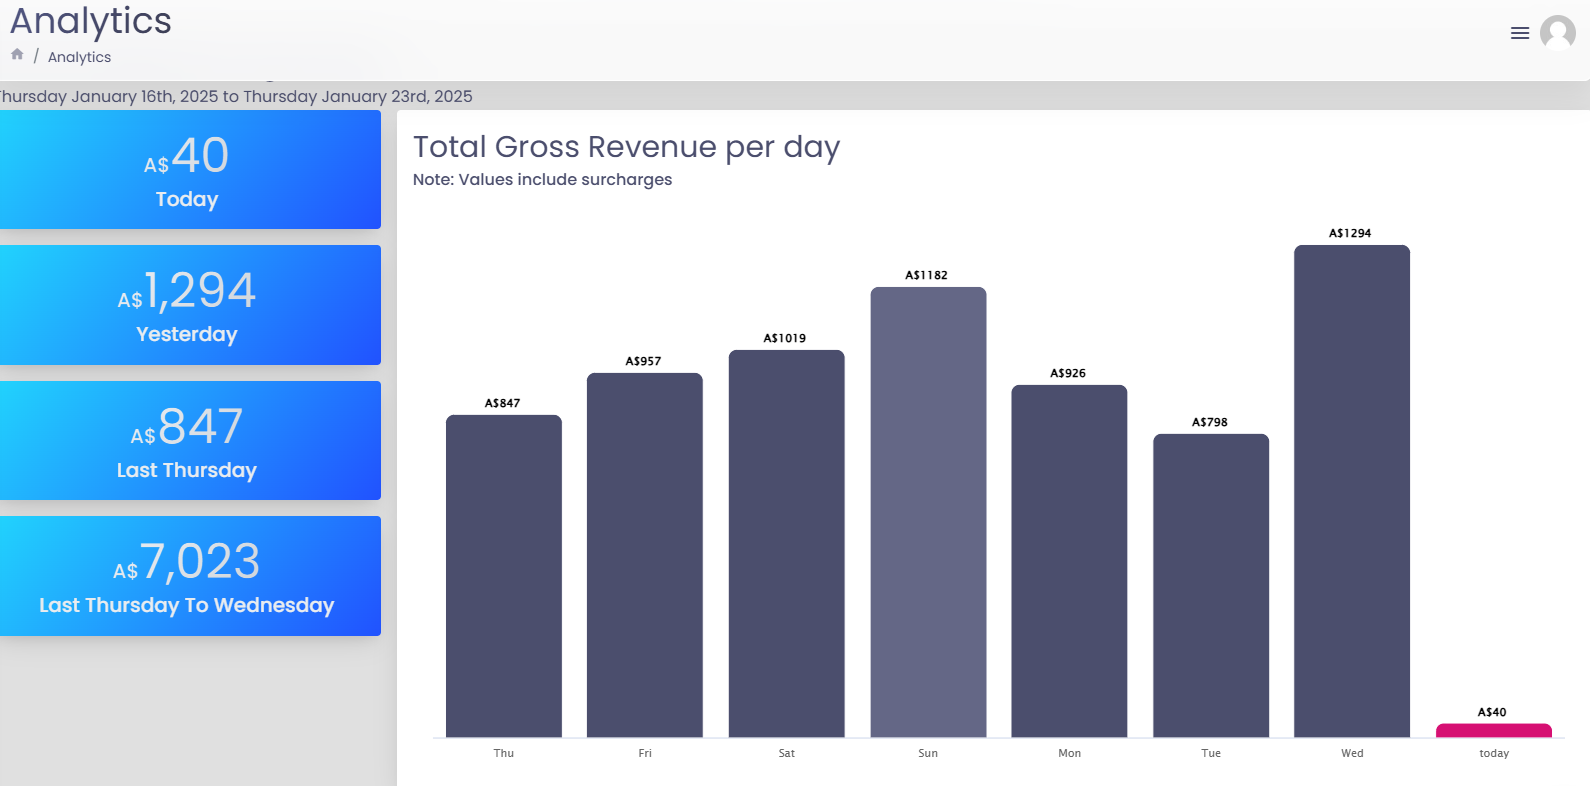Click the Wed axis label

point(1352,753)
